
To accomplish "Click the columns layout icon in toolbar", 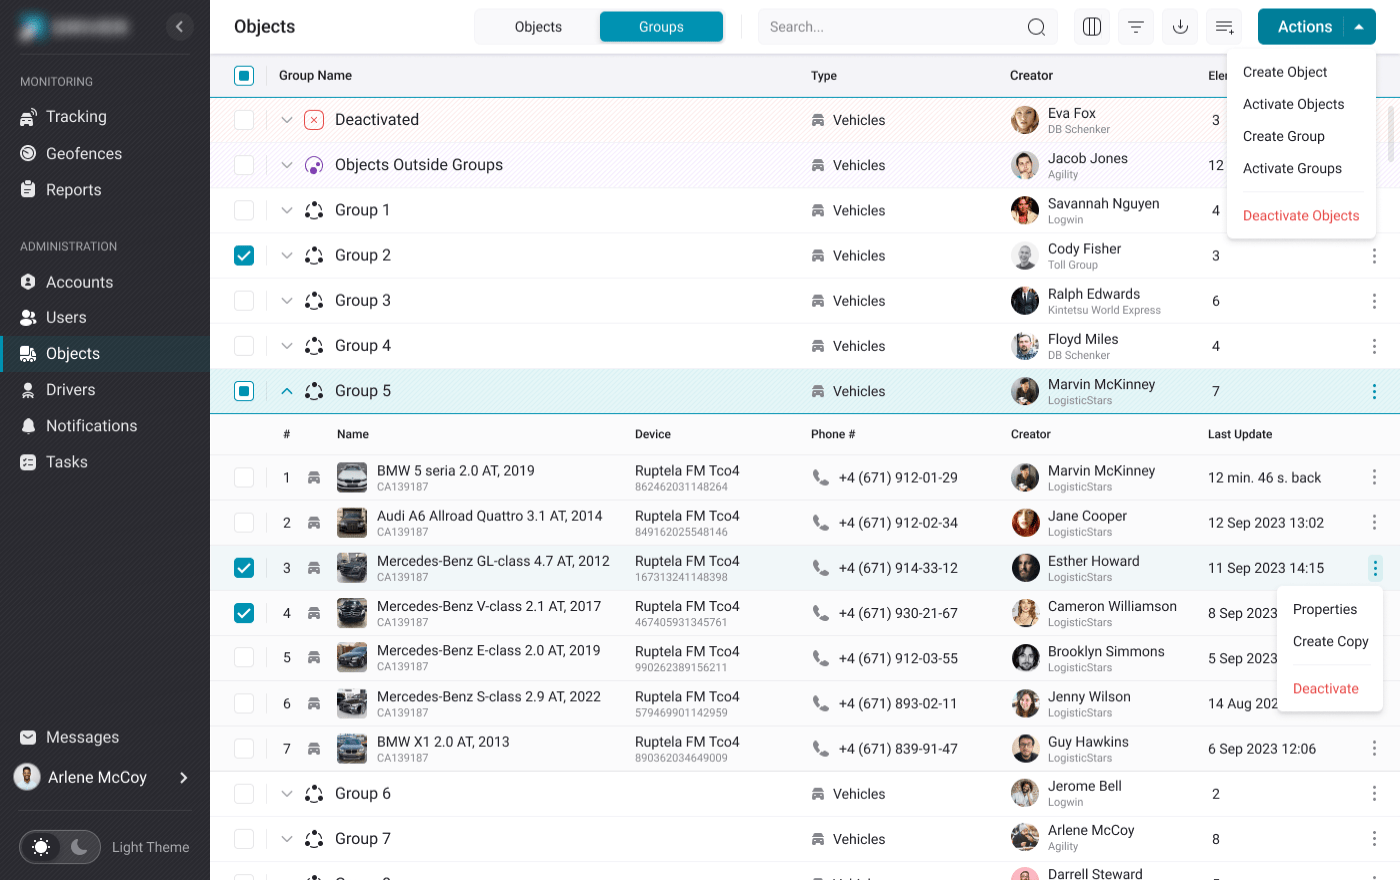I will click(x=1092, y=27).
